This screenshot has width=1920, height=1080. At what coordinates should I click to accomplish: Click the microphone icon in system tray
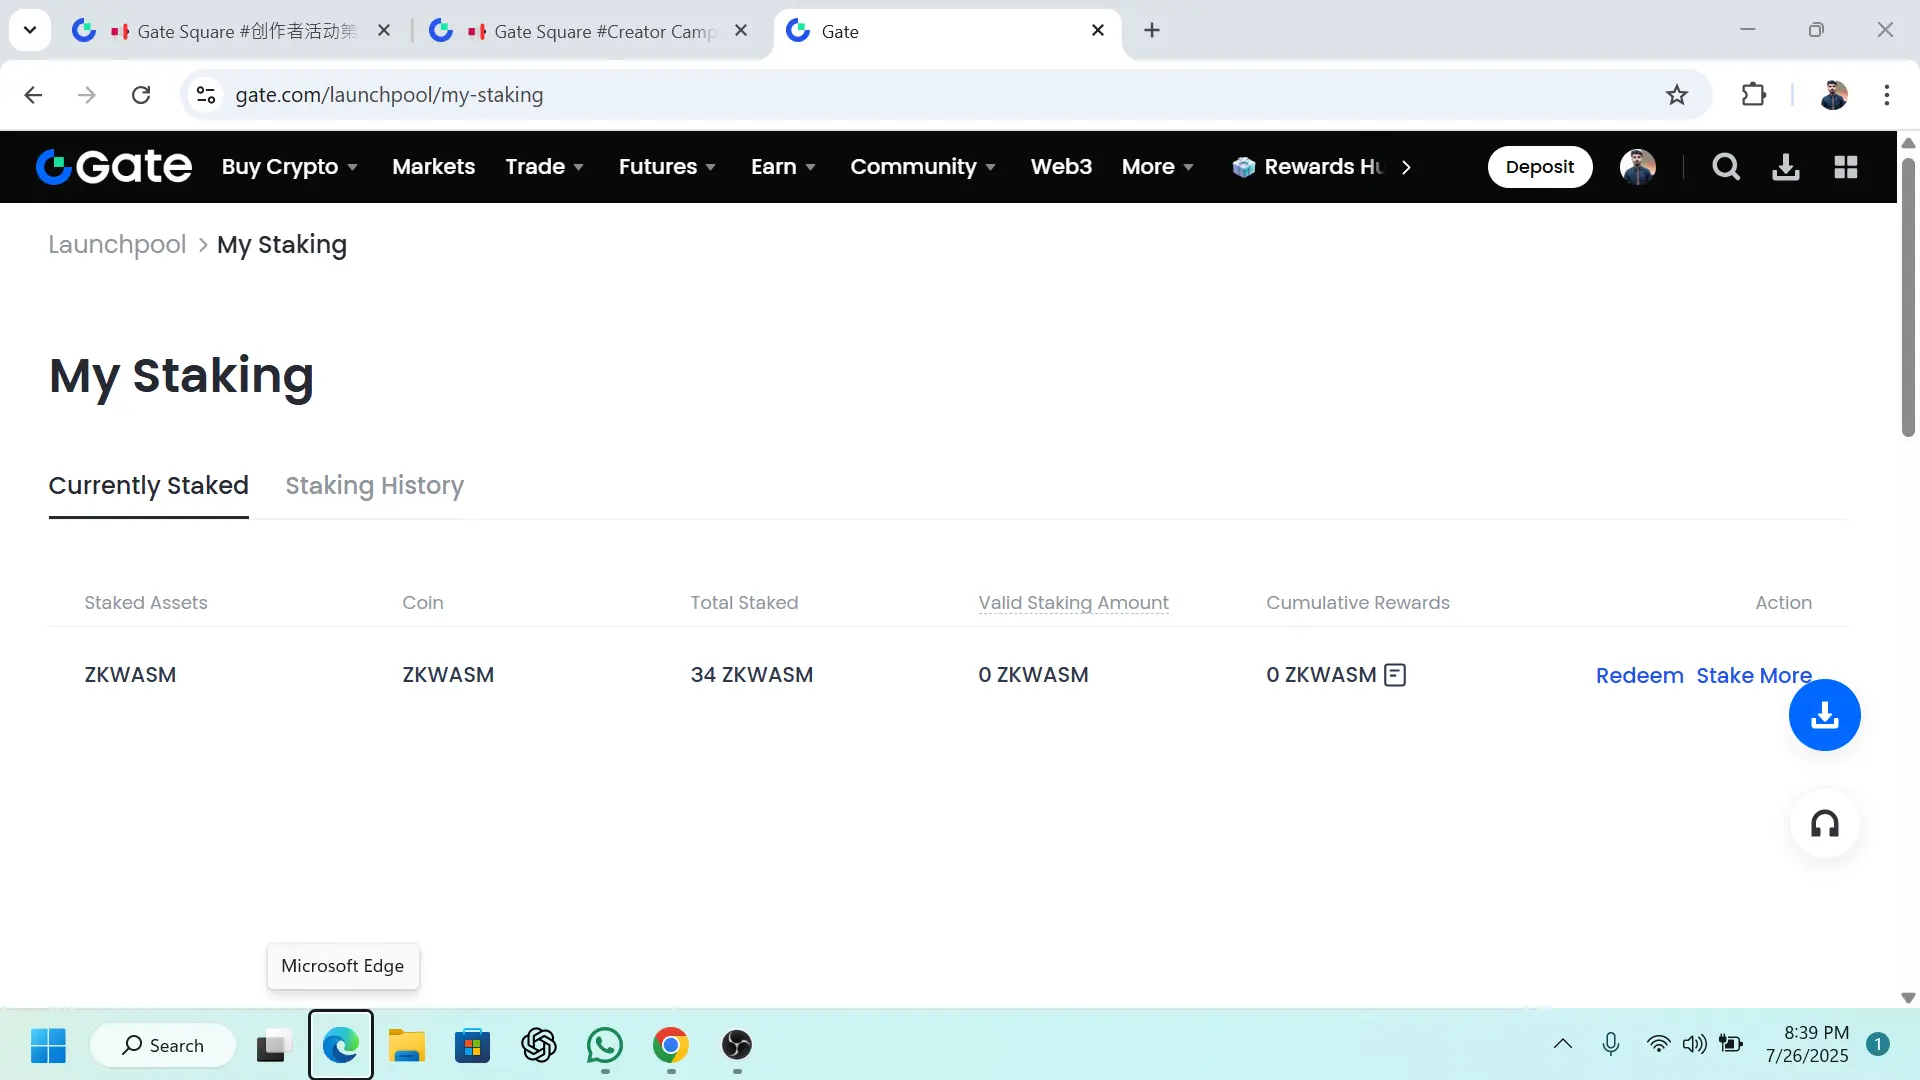[1611, 1045]
